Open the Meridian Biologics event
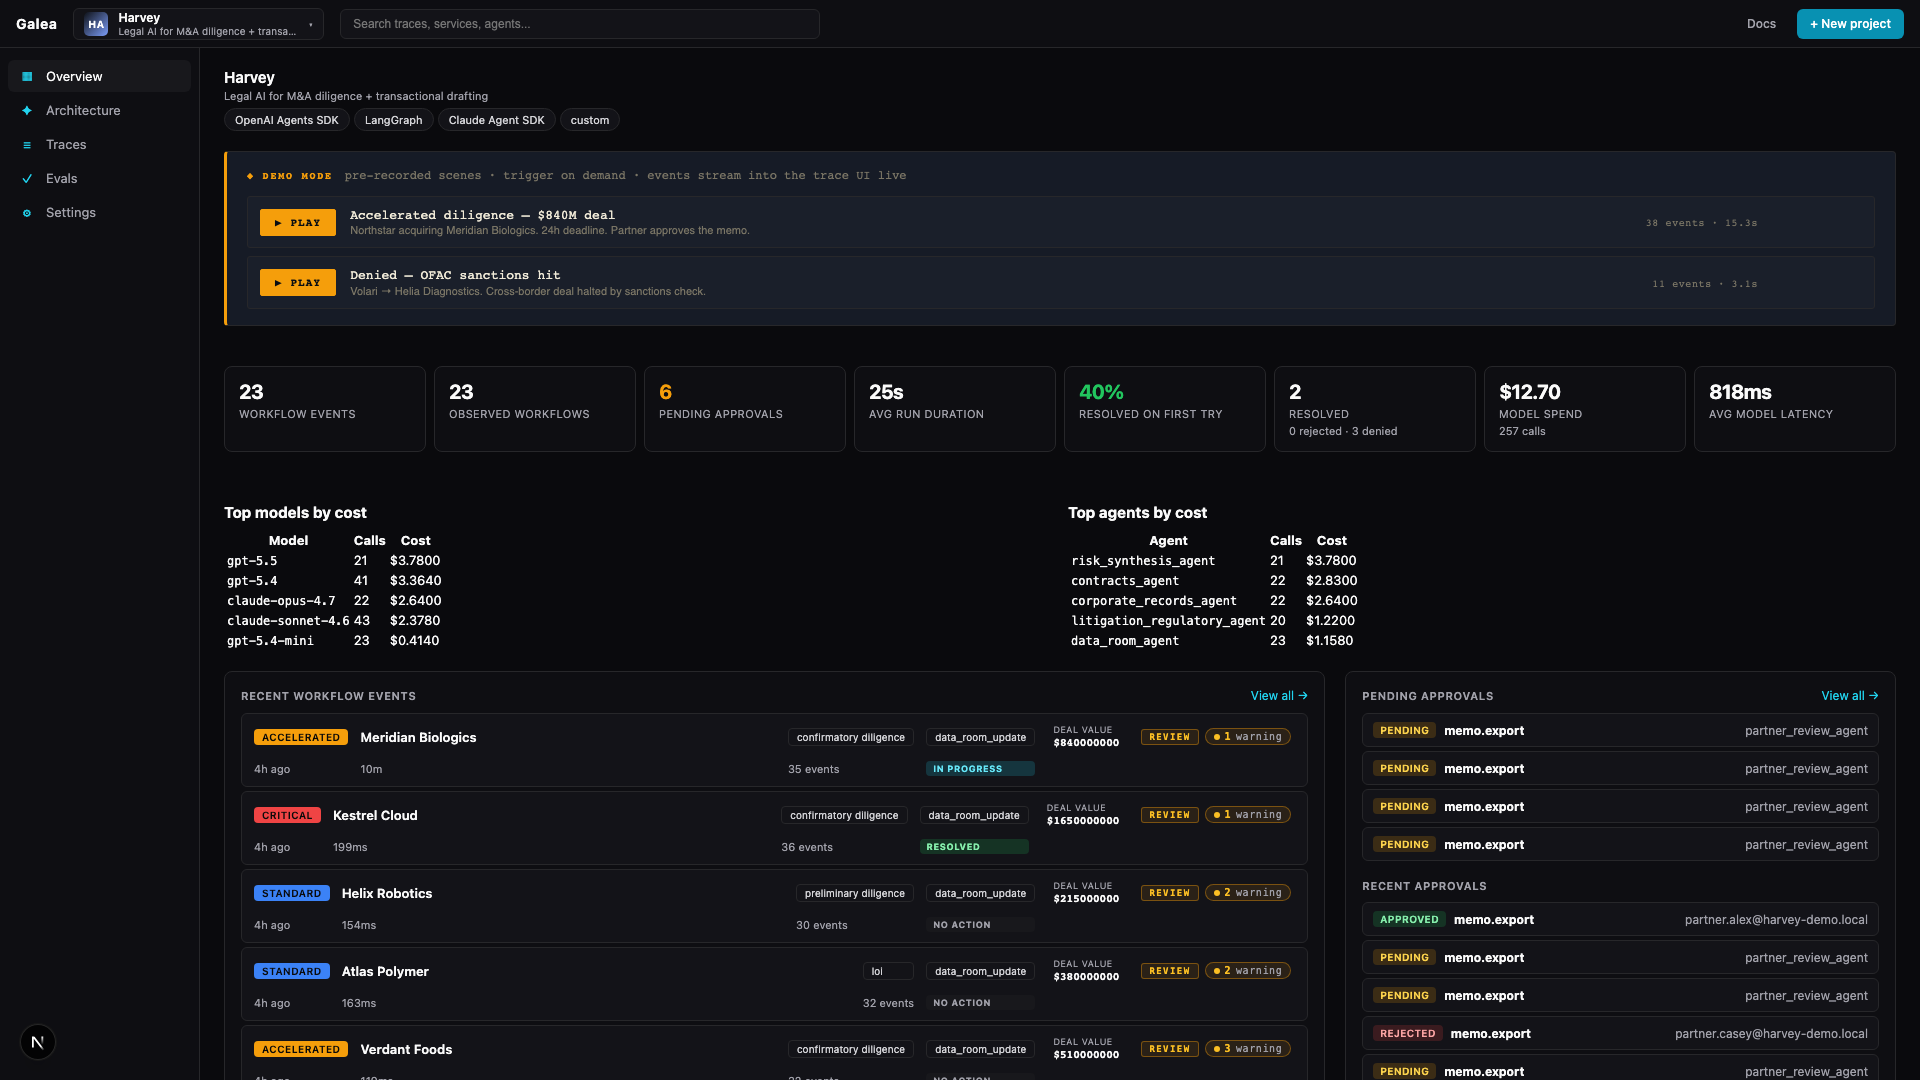 [x=774, y=750]
